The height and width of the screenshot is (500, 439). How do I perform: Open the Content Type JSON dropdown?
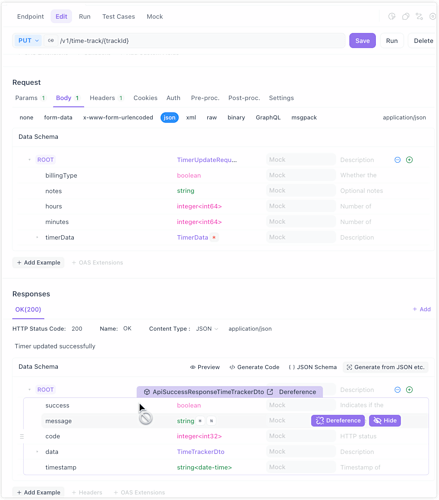point(207,329)
